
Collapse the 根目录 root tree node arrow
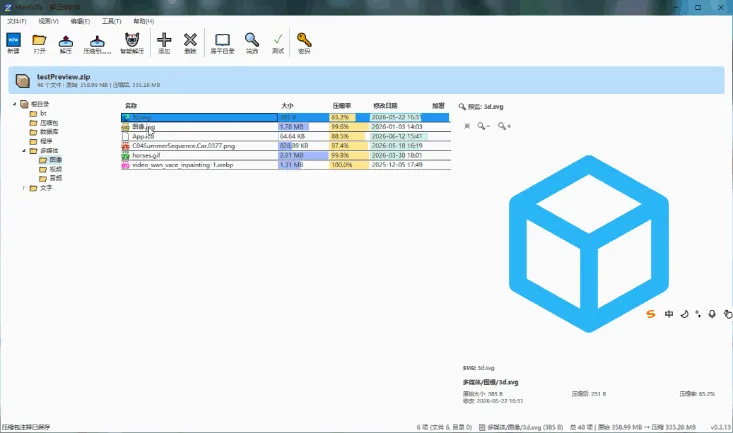point(14,104)
